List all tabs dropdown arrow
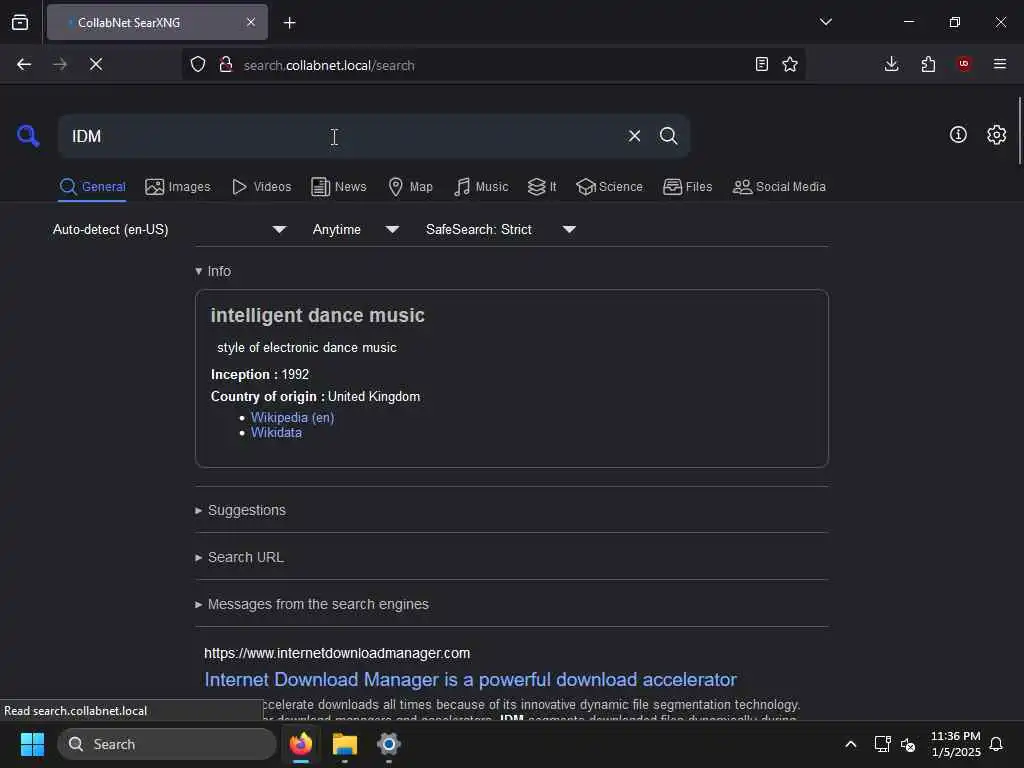This screenshot has height=768, width=1024. 825,22
